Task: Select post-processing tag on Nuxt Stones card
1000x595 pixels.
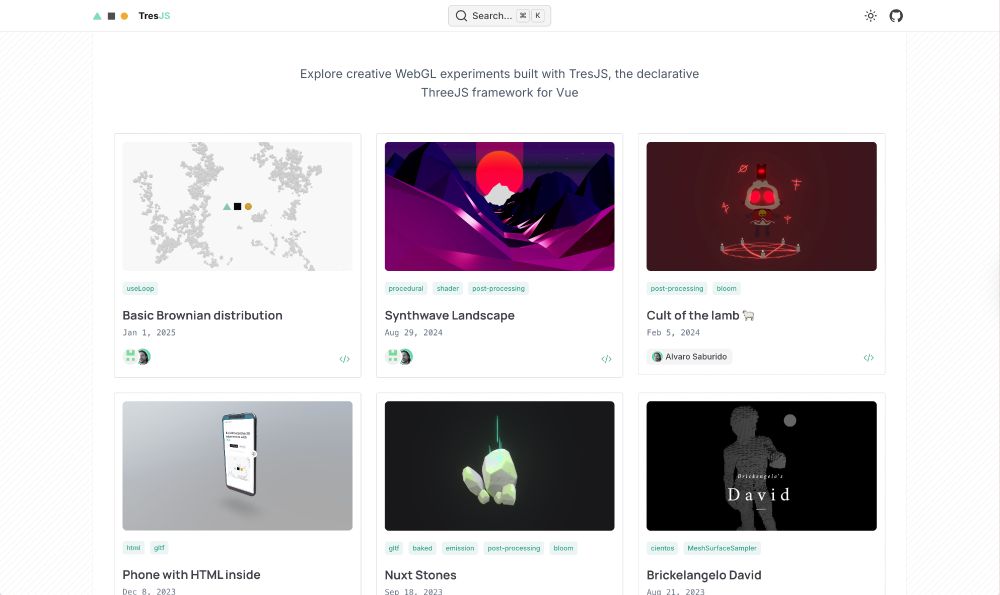Action: [x=513, y=548]
